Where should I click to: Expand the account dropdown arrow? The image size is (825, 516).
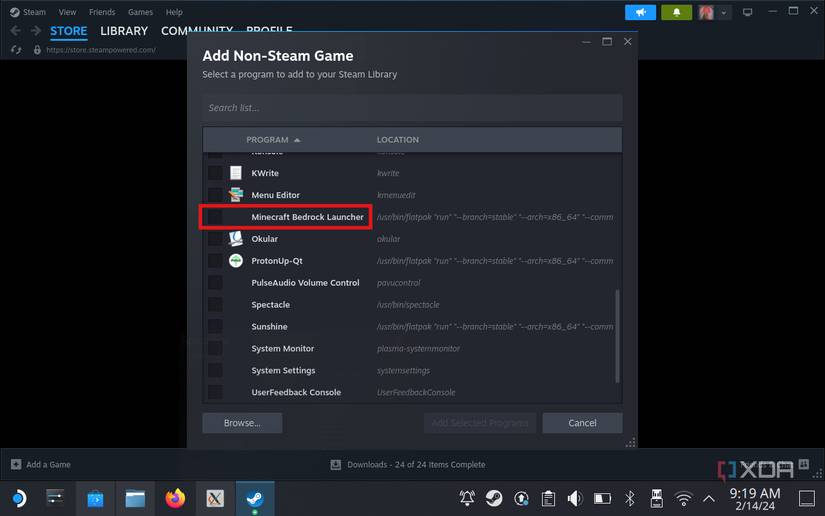[724, 13]
